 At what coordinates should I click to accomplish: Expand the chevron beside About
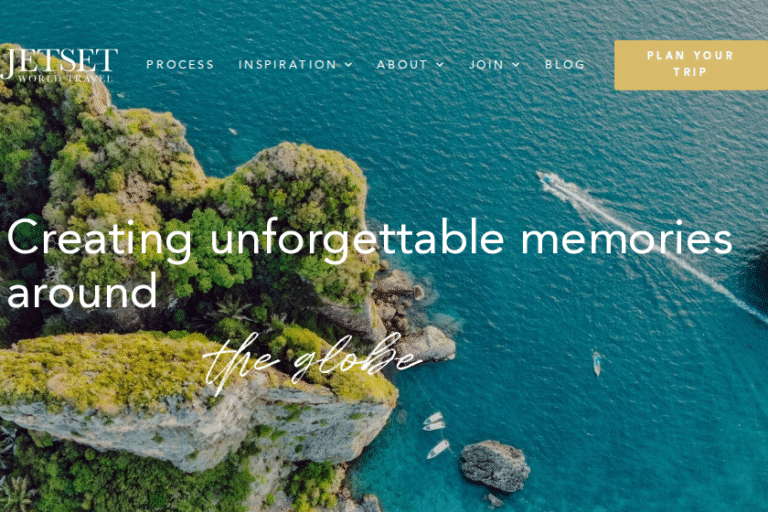click(440, 65)
